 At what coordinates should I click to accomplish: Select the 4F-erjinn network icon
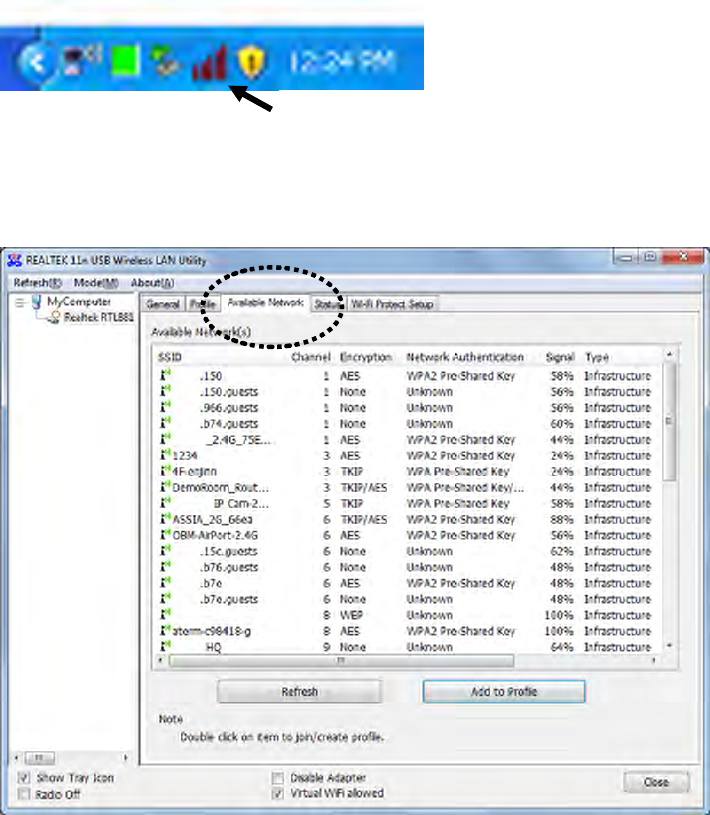point(165,471)
